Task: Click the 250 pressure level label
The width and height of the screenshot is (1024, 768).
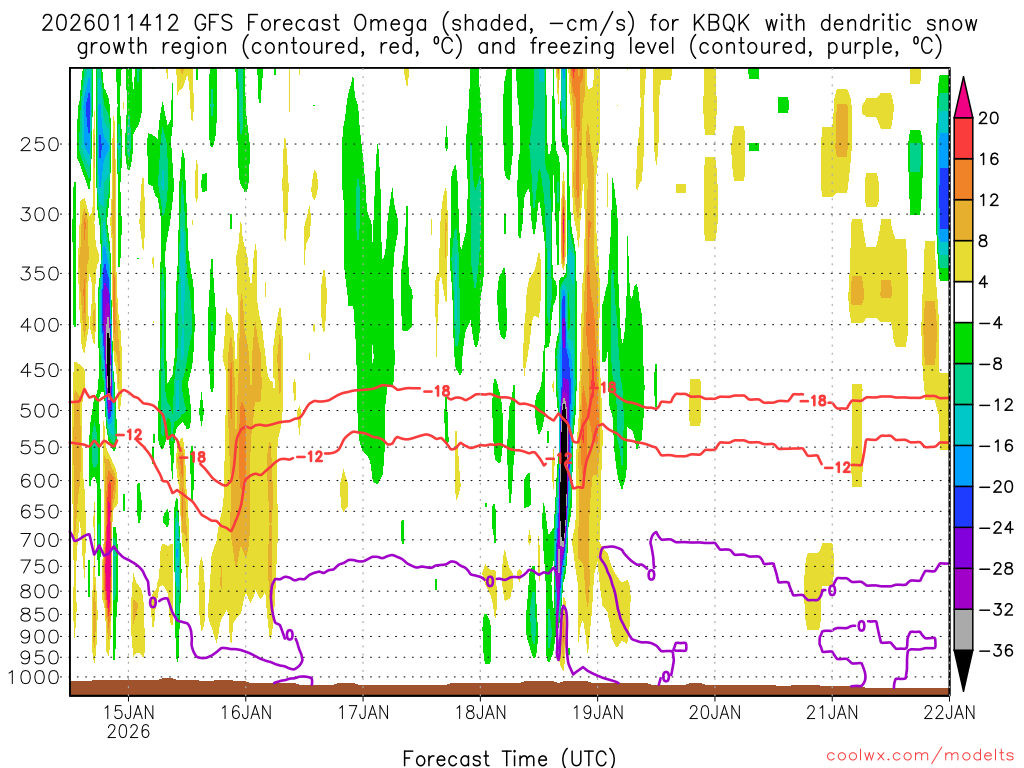Action: pyautogui.click(x=40, y=144)
